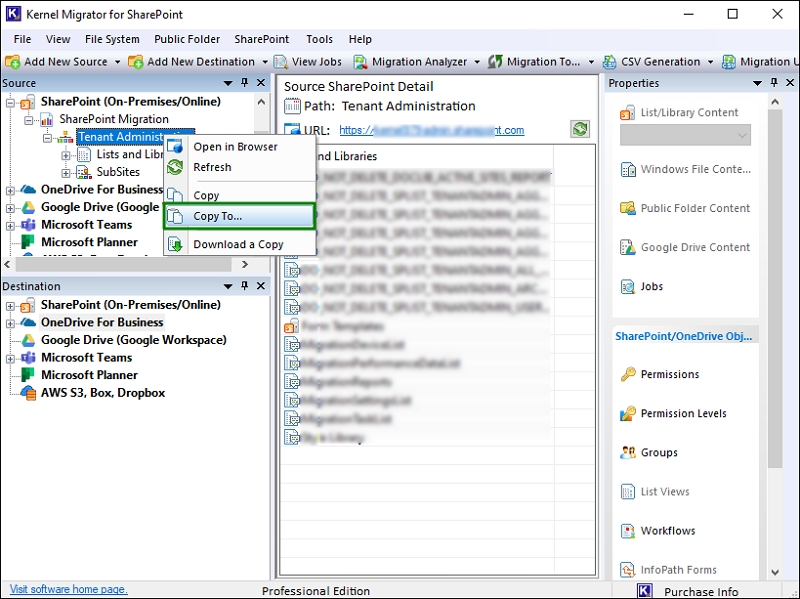Image resolution: width=800 pixels, height=599 pixels.
Task: Open the Public Folder menu
Action: [x=187, y=39]
